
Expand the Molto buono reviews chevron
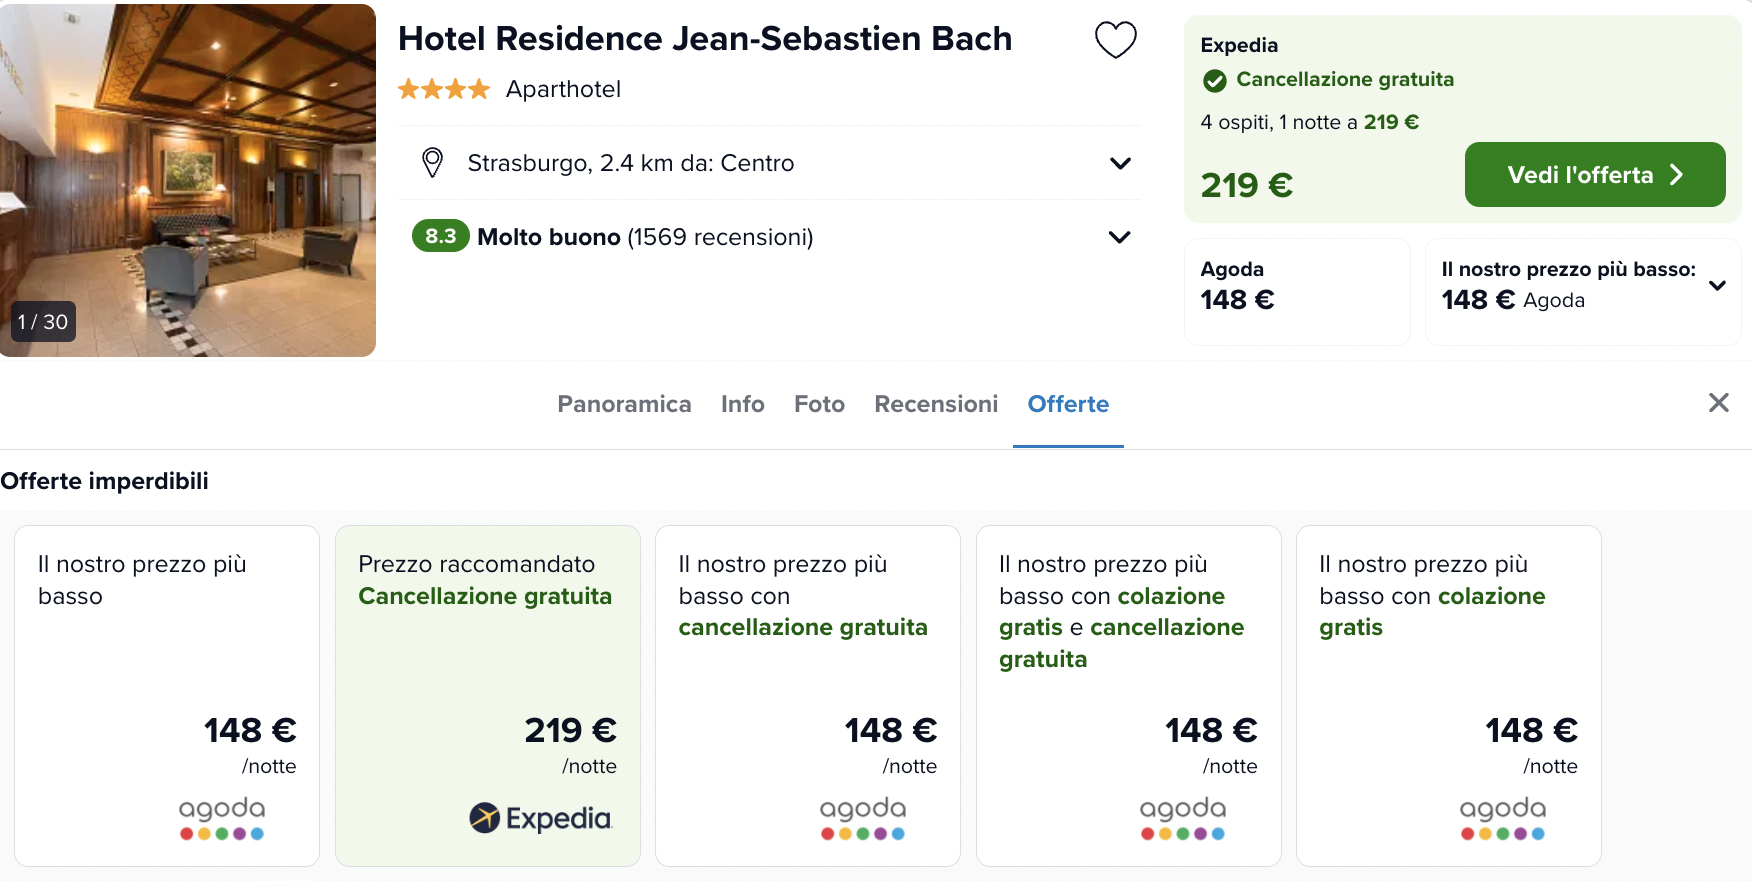1120,237
